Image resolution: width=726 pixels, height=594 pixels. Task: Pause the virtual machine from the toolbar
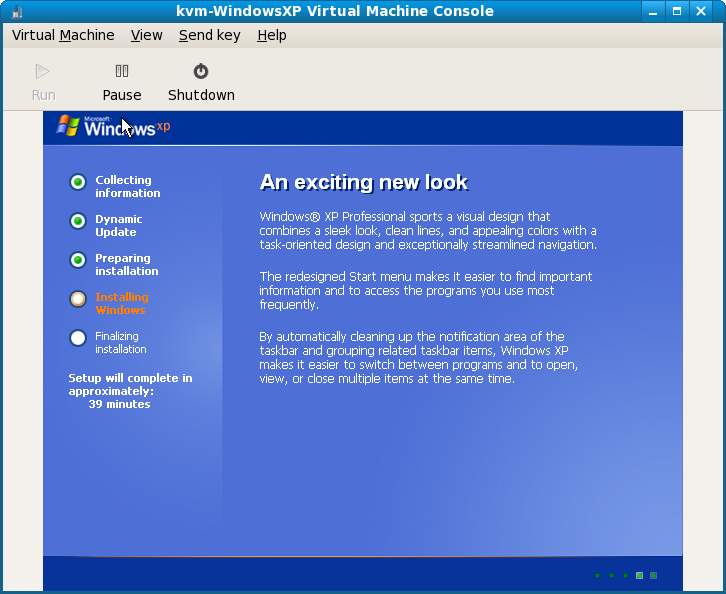pos(121,82)
